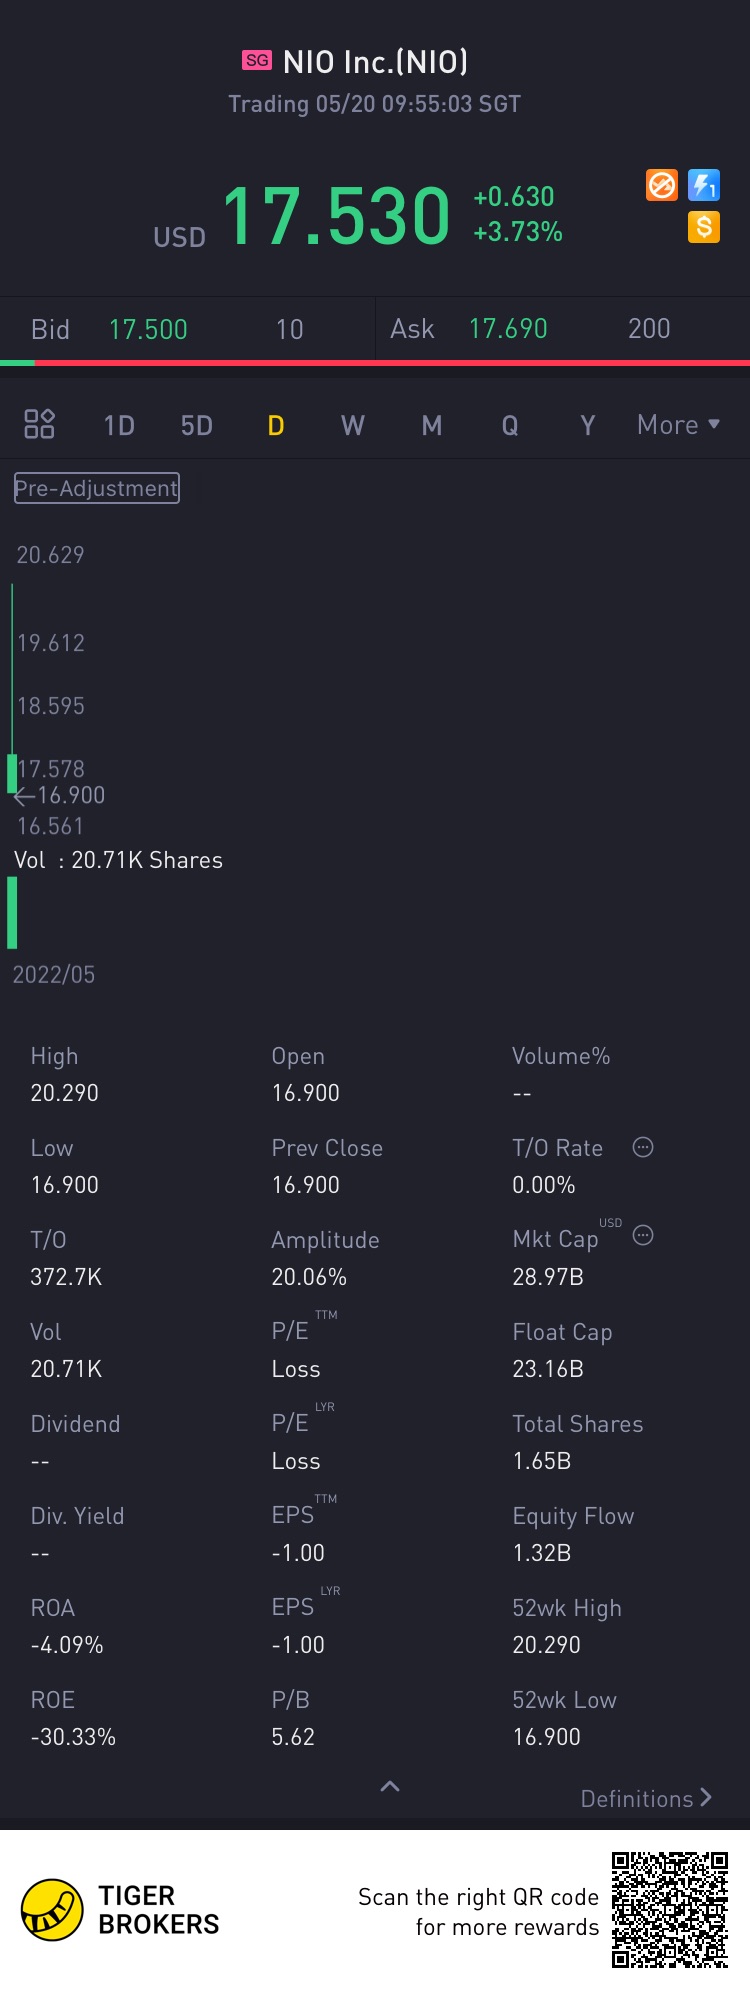Select the weekly W chart tab

(x=353, y=426)
